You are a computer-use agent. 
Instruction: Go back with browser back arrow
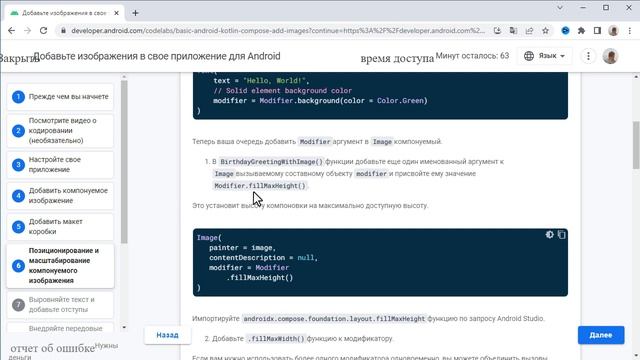[x=11, y=31]
